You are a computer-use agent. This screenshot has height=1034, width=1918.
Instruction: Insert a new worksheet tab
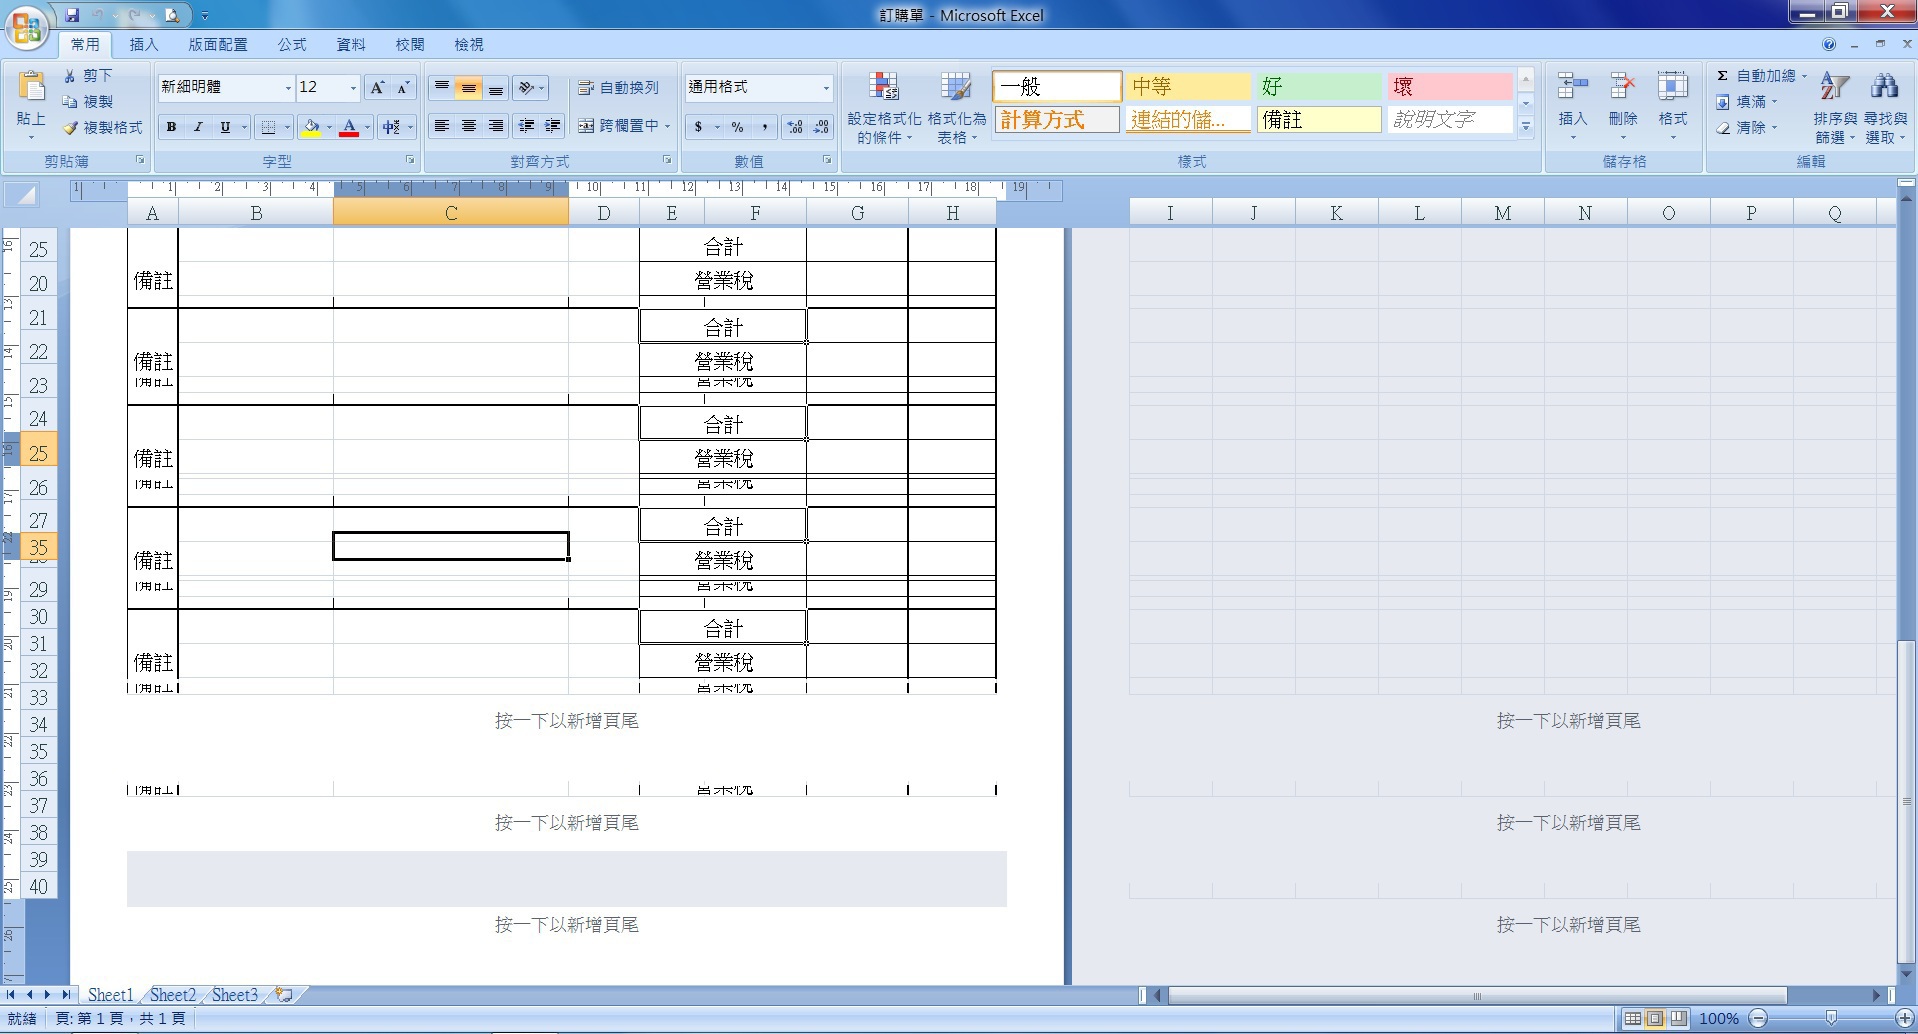coord(284,995)
